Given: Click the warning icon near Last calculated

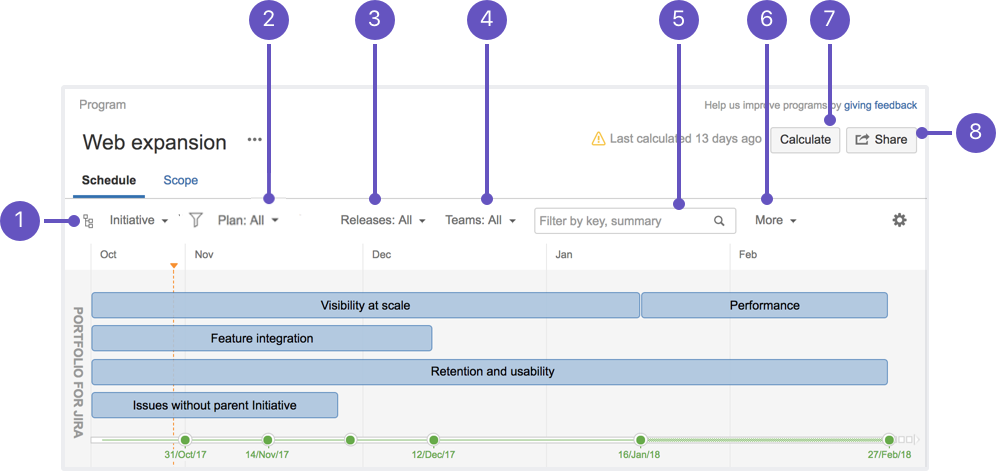Looking at the screenshot, I should point(598,139).
